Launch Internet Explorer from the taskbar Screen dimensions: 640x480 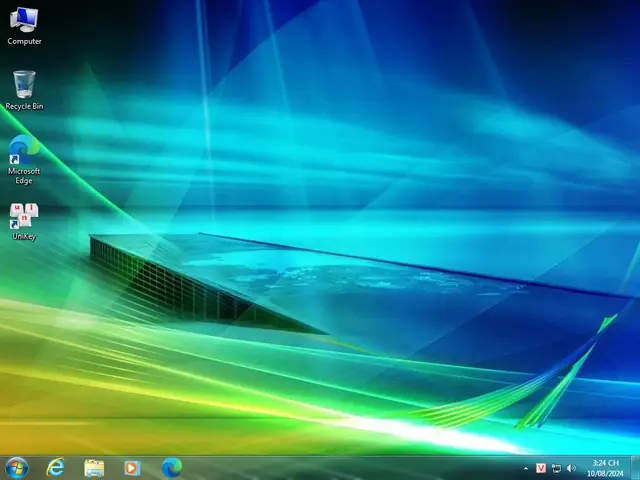point(56,468)
